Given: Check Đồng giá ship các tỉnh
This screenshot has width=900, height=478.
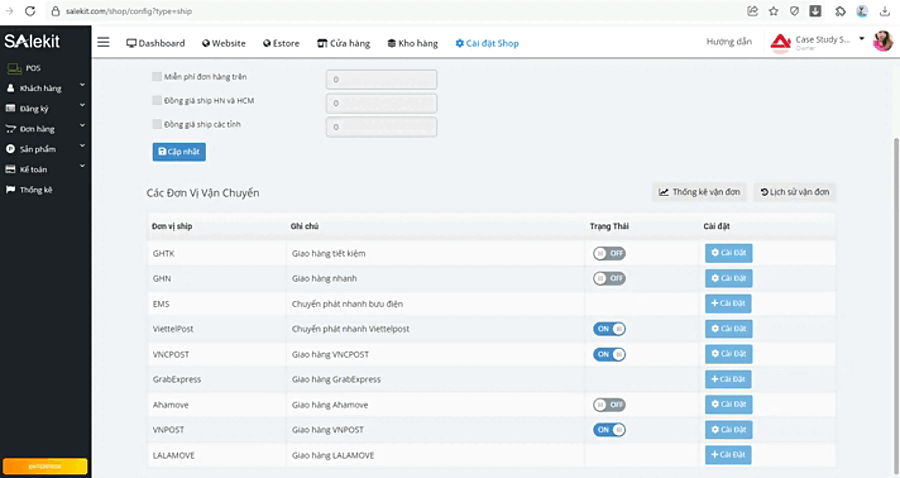Looking at the screenshot, I should [x=157, y=124].
